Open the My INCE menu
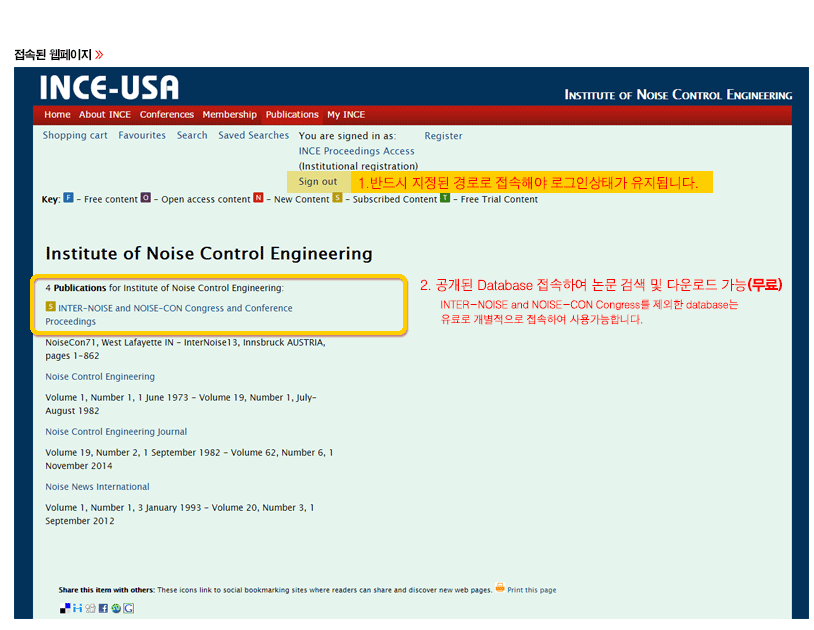 pos(346,114)
